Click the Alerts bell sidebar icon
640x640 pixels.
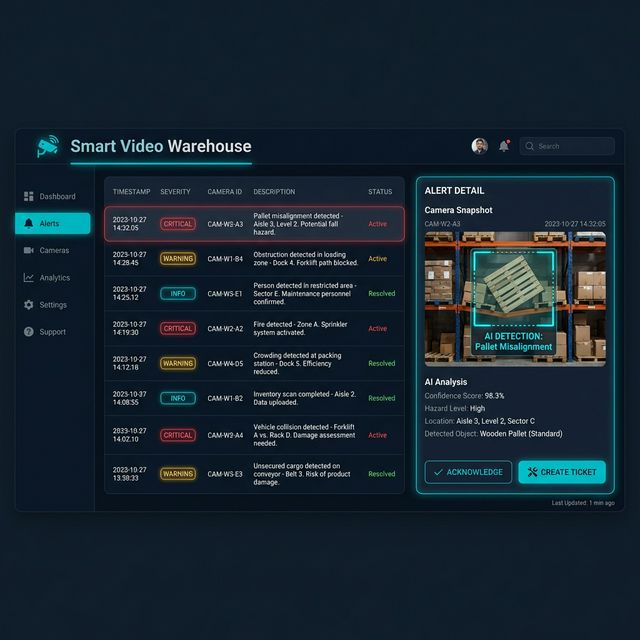point(29,223)
